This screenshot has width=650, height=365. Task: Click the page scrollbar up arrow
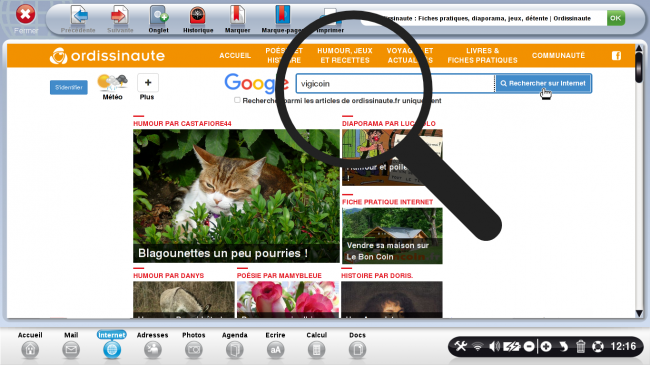click(x=639, y=49)
